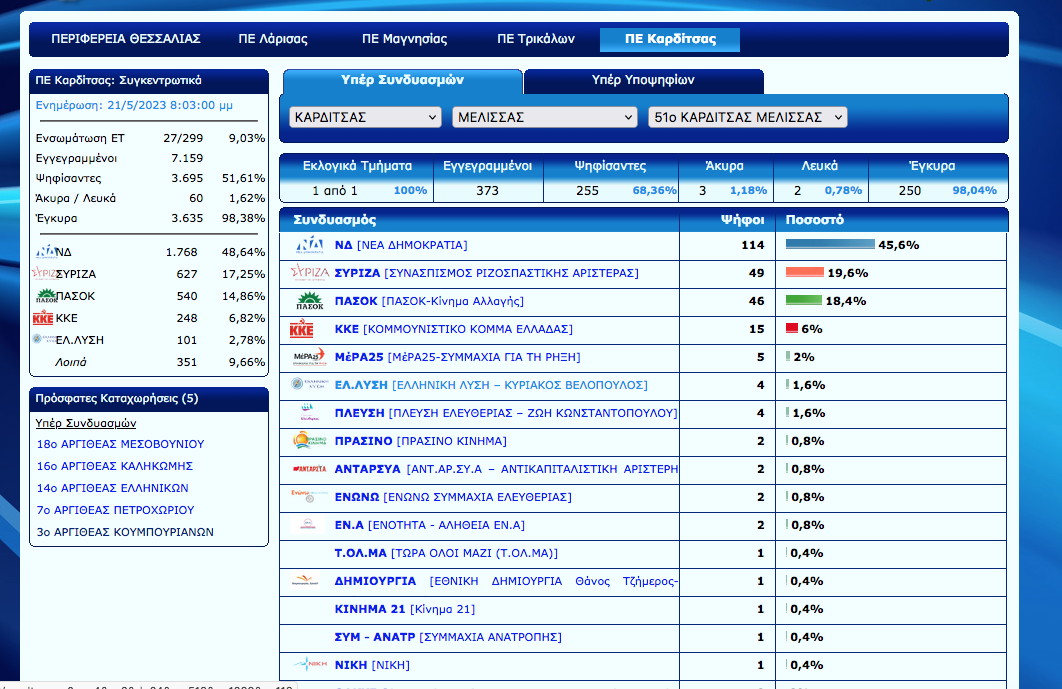Viewport: 1062px width, 689px height.
Task: Click the ΠΡΑΣΙΝΟ ΚΙΝΗΜΑ party logo
Action: click(x=309, y=441)
